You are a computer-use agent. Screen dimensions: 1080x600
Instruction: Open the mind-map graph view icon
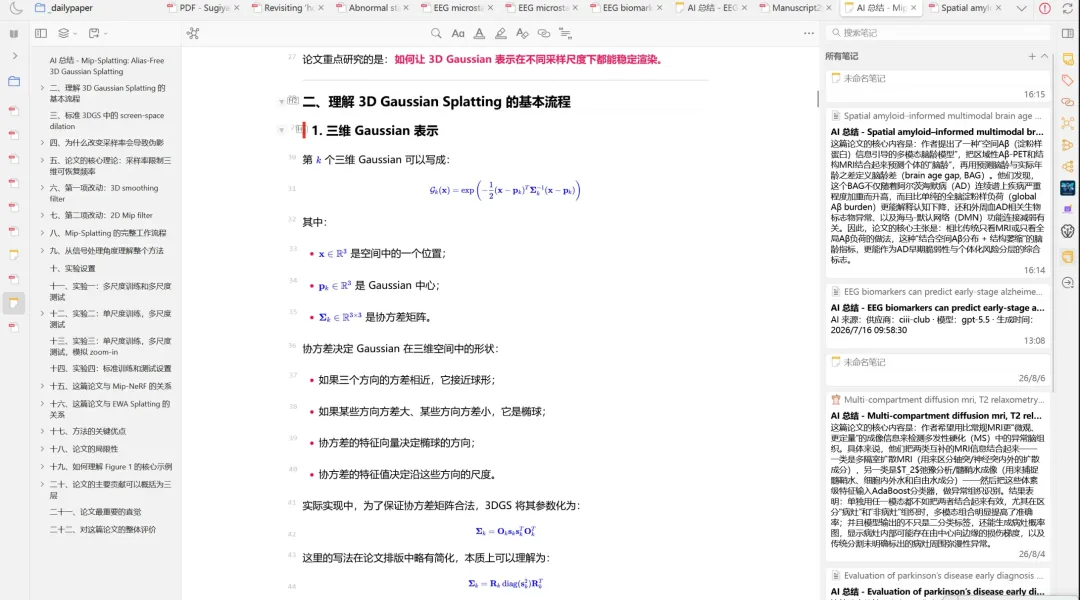(x=193, y=33)
